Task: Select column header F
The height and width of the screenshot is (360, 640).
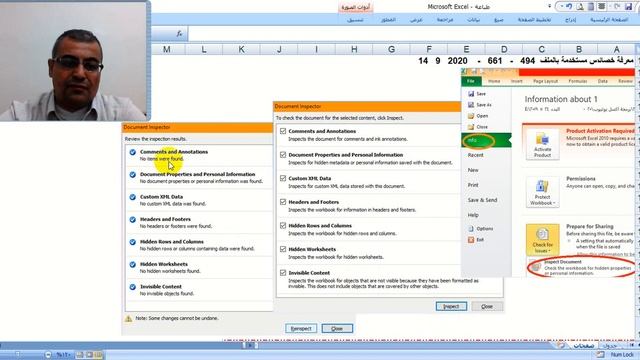Action: [x=429, y=49]
